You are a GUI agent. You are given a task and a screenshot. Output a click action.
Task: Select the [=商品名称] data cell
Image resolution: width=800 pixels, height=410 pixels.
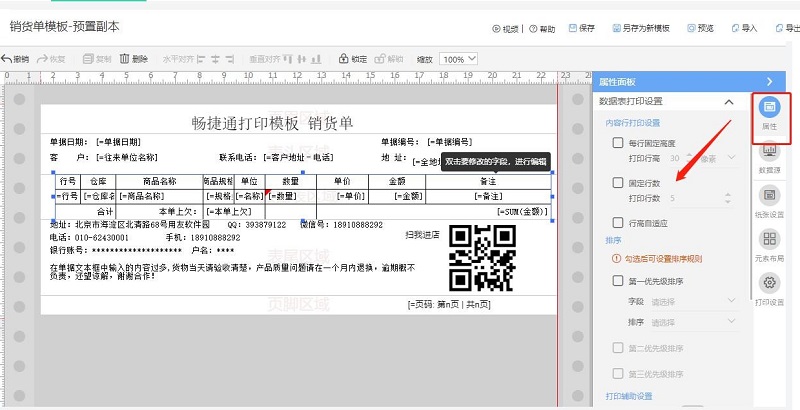pyautogui.click(x=160, y=196)
